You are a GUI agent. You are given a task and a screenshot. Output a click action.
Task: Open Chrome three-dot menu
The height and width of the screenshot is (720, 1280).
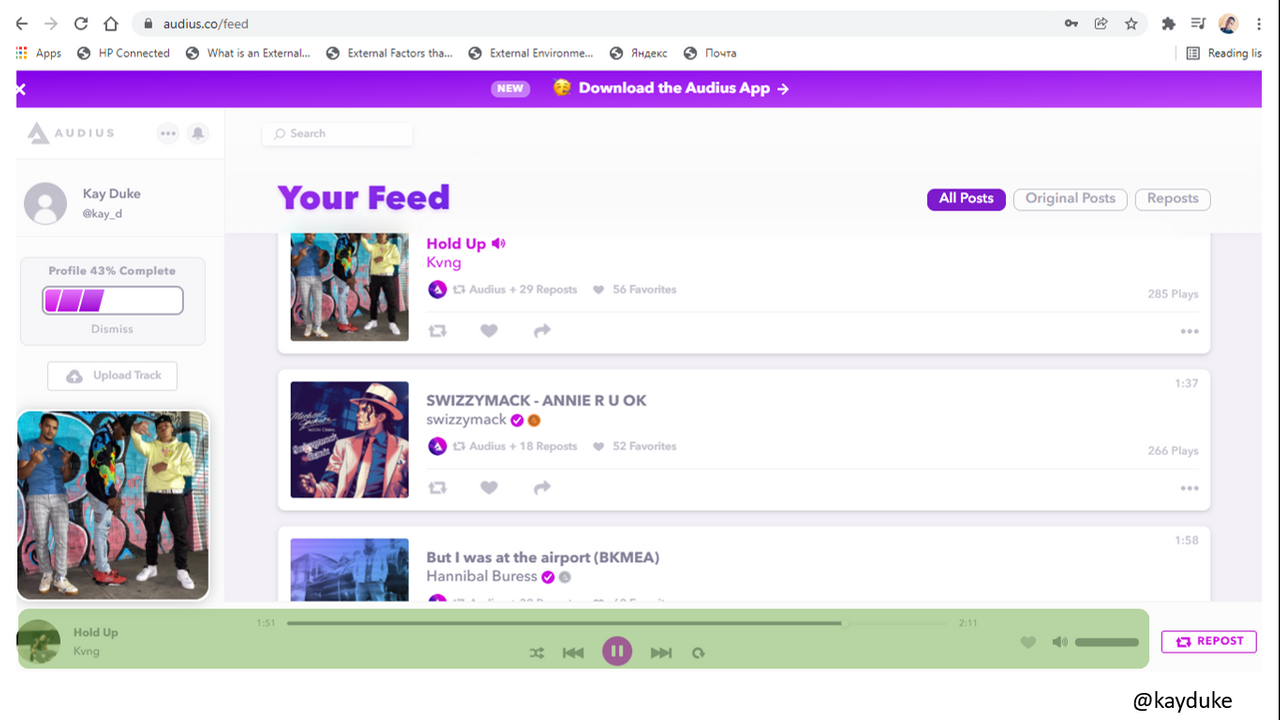tap(1259, 23)
